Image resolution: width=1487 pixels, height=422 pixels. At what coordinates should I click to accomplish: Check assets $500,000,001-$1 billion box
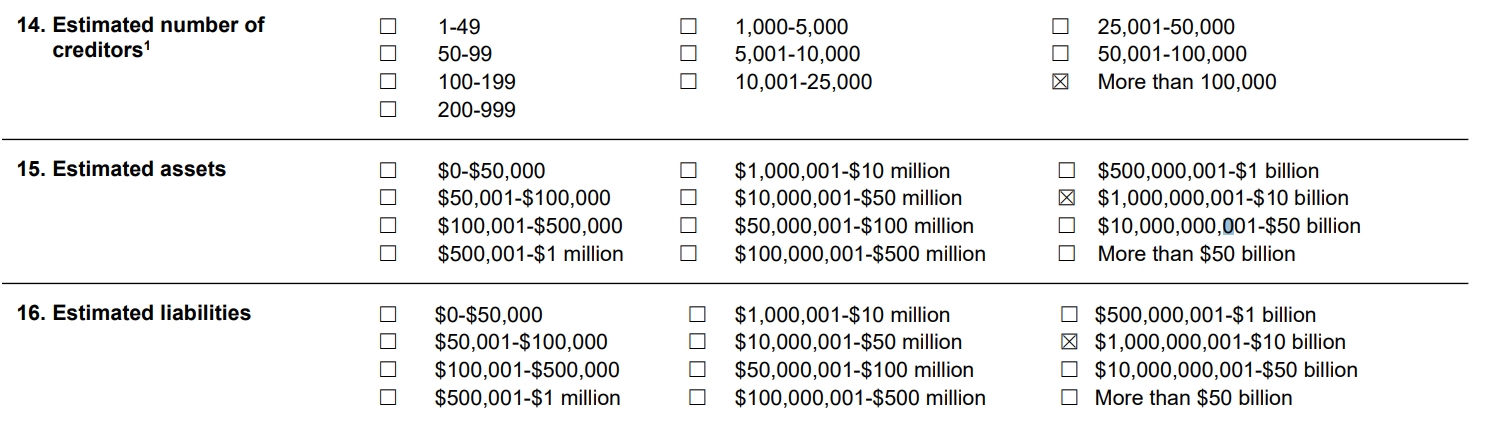point(1067,171)
